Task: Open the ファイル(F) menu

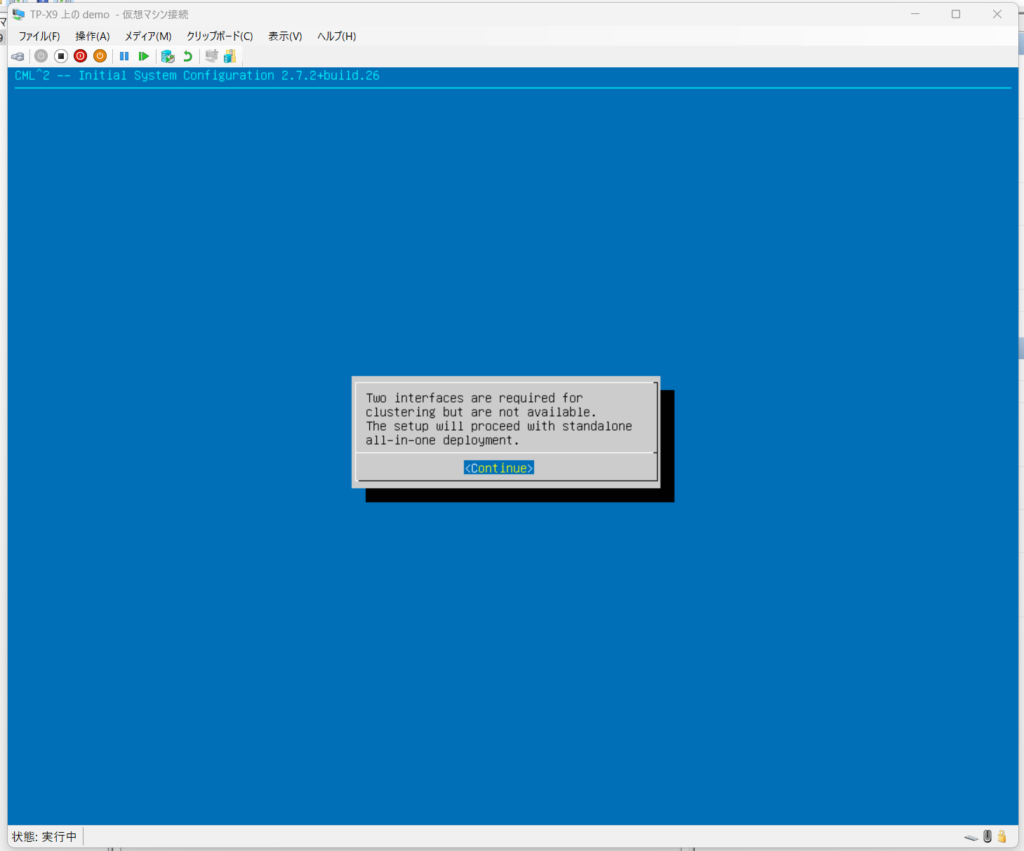Action: (x=39, y=37)
